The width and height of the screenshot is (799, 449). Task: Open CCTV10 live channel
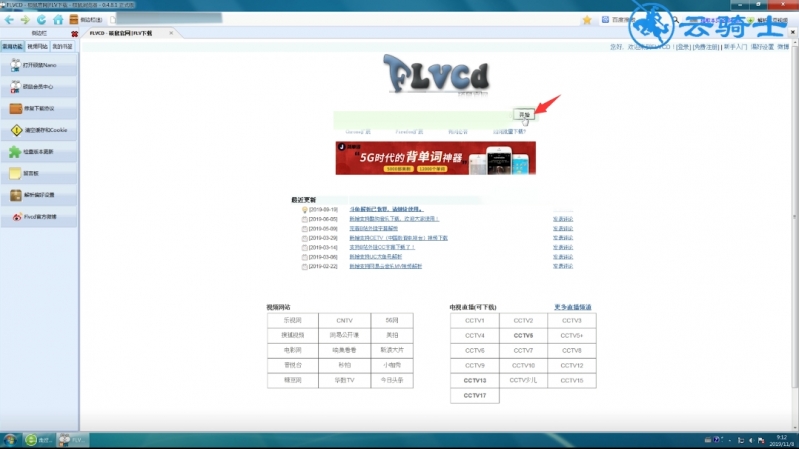pos(523,365)
